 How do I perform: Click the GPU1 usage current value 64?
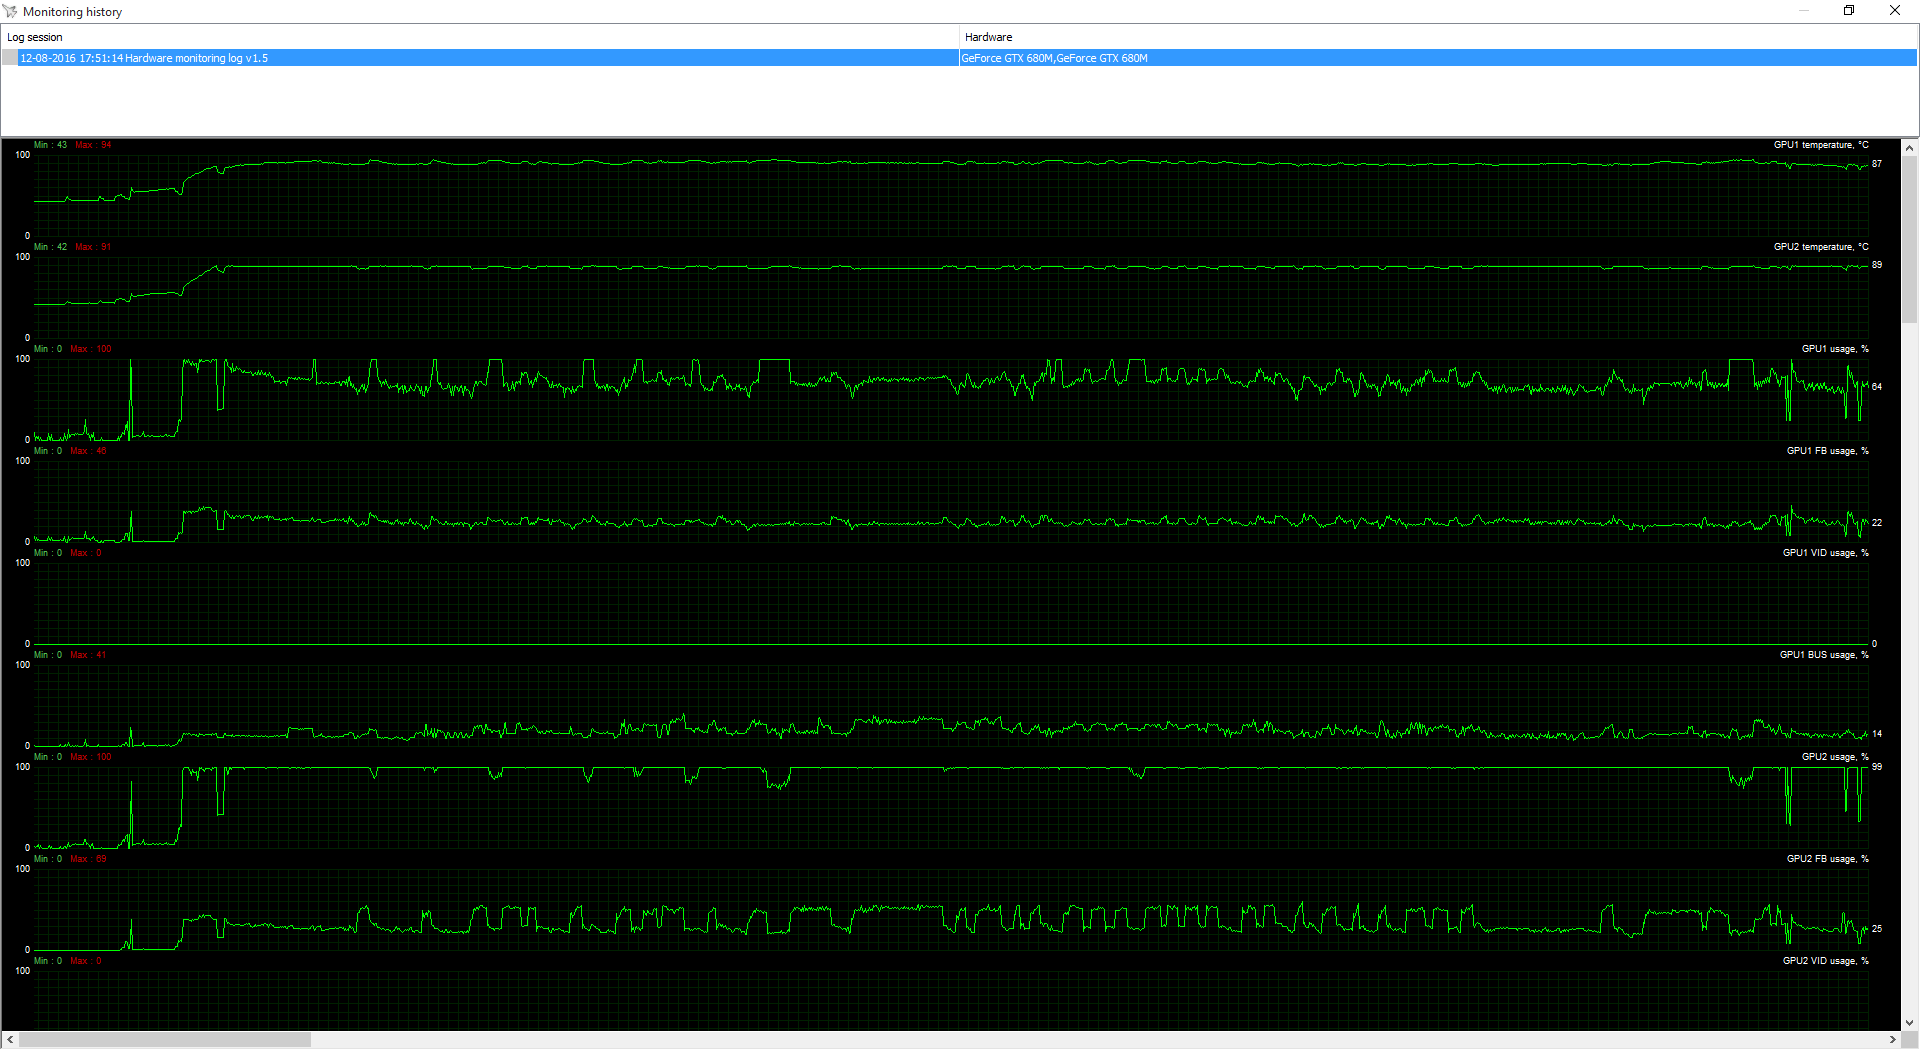[1877, 387]
